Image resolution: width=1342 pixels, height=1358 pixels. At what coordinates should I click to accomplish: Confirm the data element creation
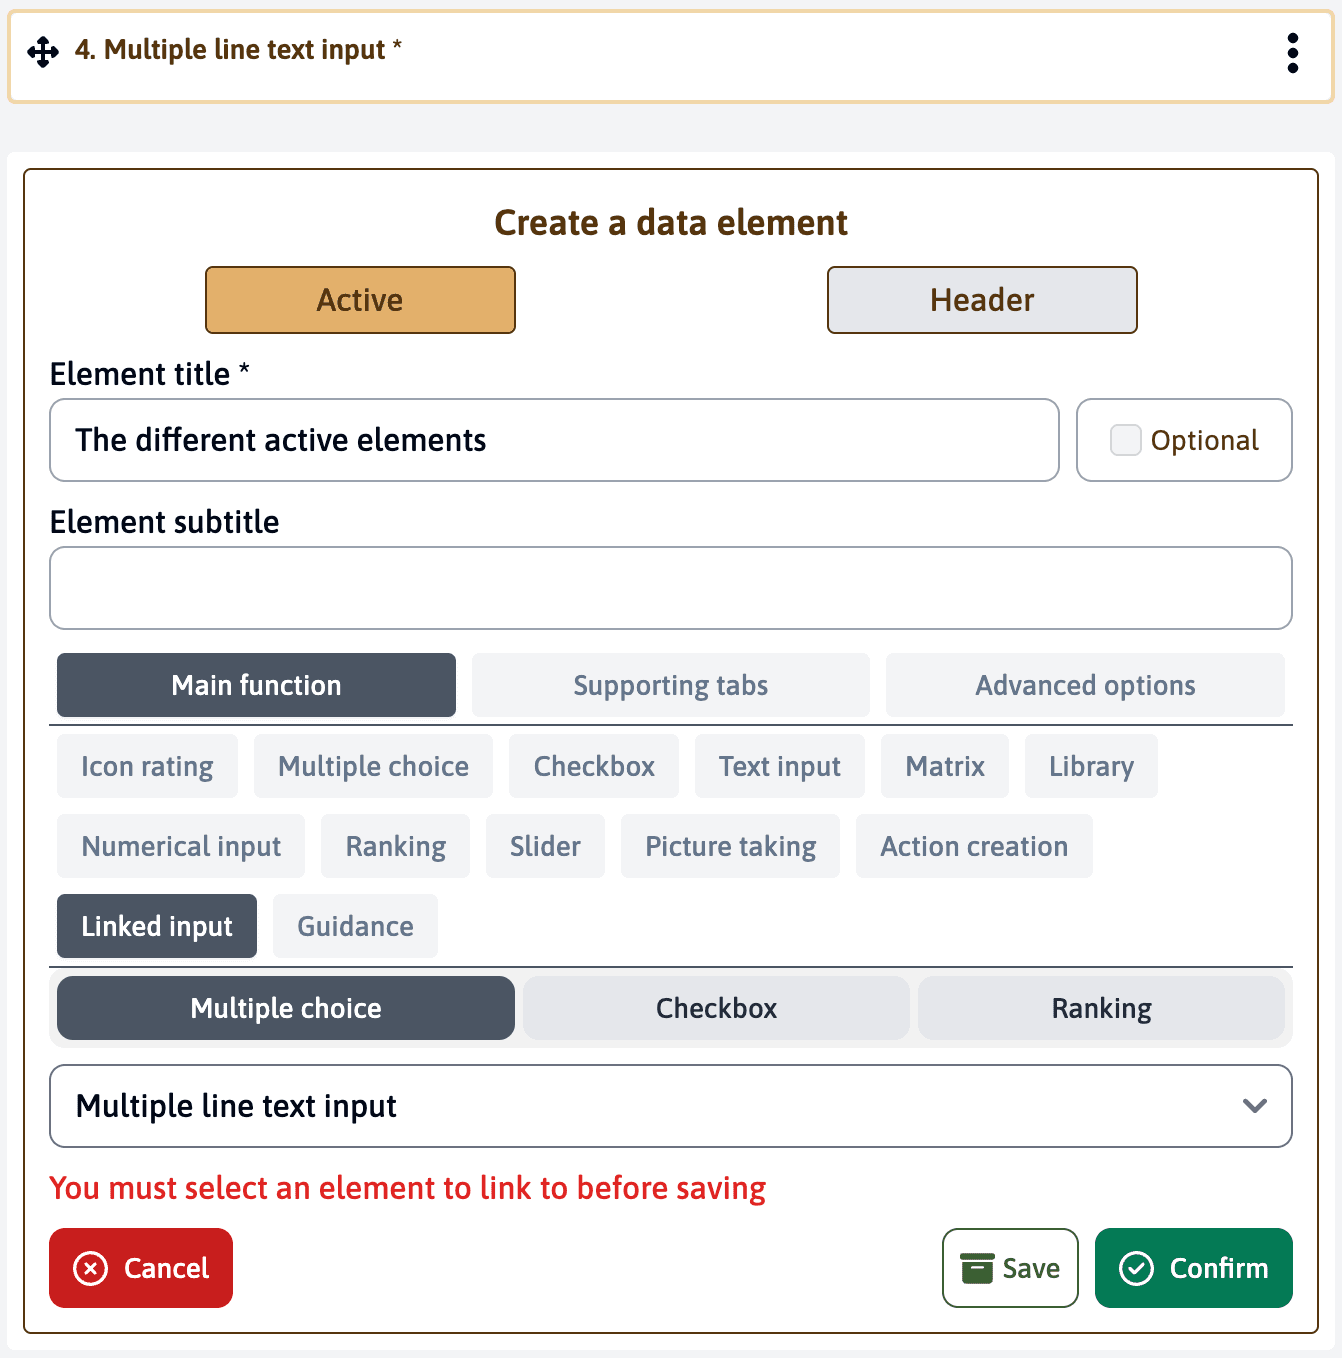tap(1194, 1268)
